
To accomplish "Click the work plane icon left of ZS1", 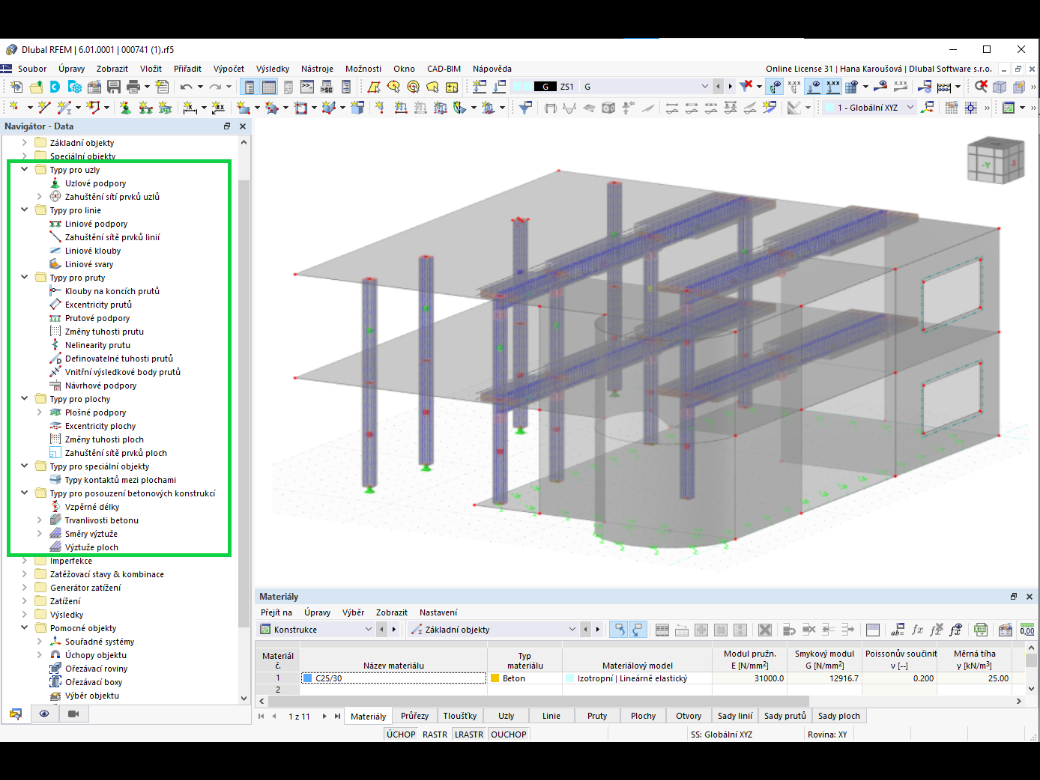I will pyautogui.click(x=499, y=87).
